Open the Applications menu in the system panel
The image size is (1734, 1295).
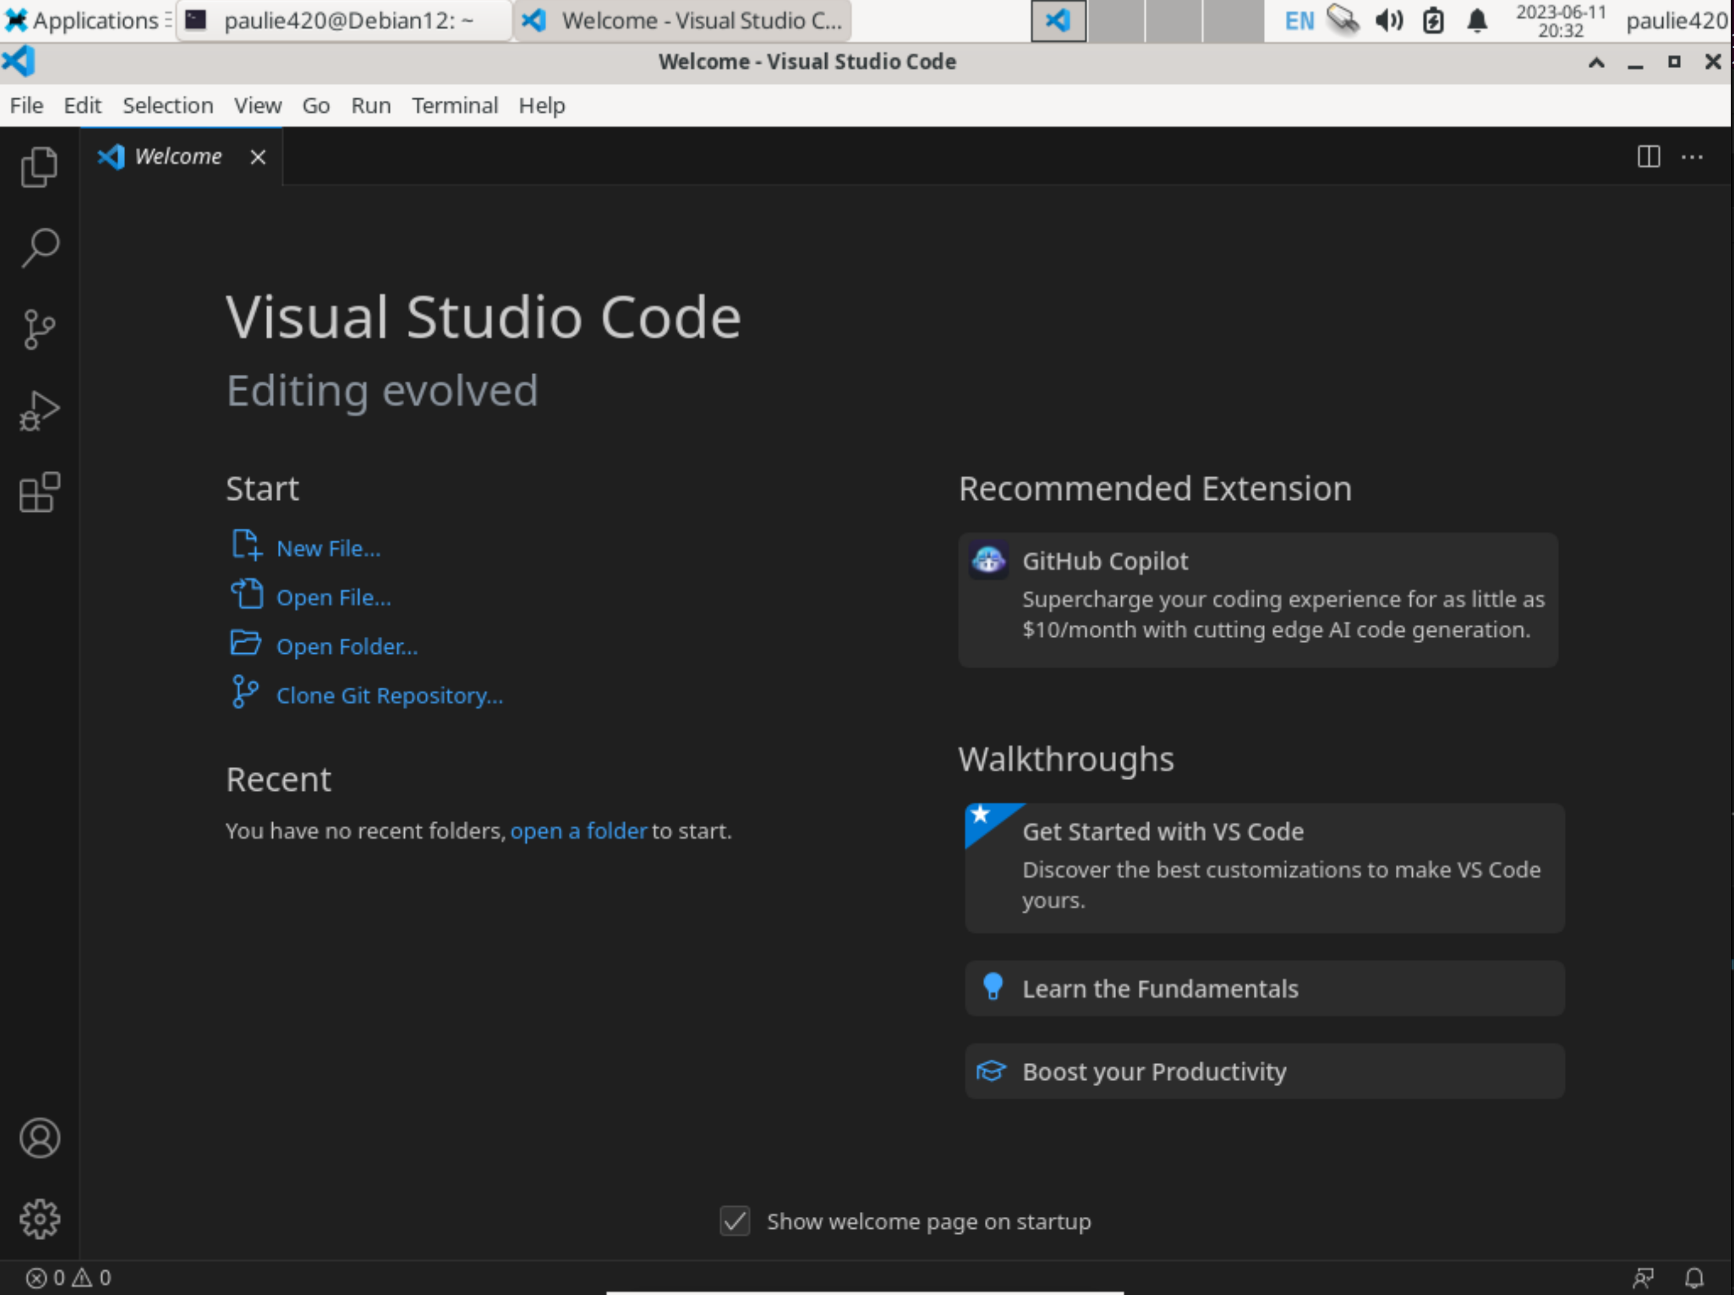tap(86, 20)
